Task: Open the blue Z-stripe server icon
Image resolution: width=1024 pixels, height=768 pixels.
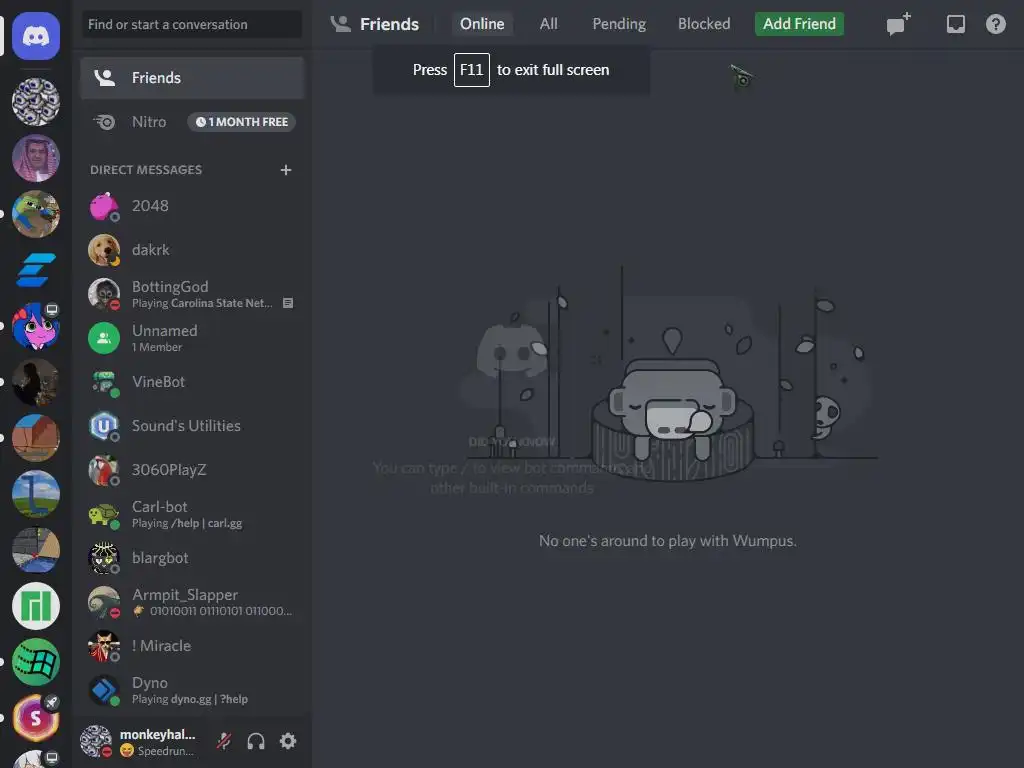Action: coord(36,270)
